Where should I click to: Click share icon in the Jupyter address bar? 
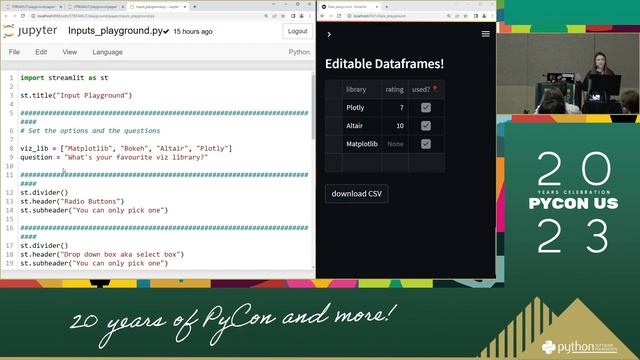[274, 16]
